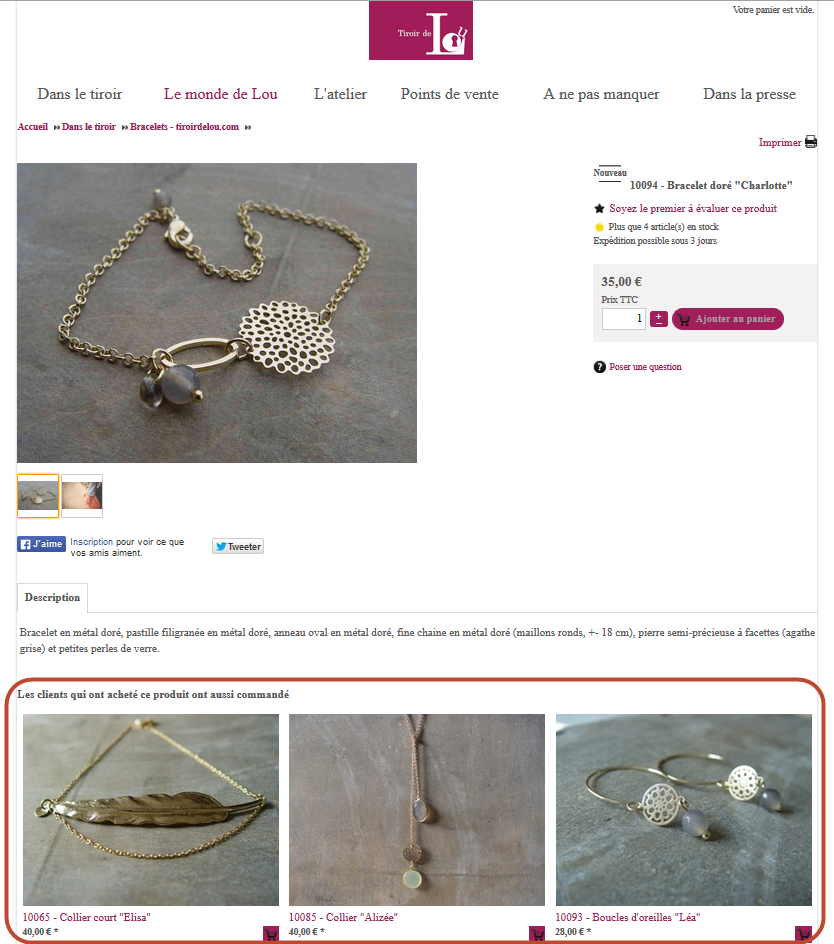Open the Boucles d'oreilles Léa product image
This screenshot has width=834, height=944.
point(683,810)
